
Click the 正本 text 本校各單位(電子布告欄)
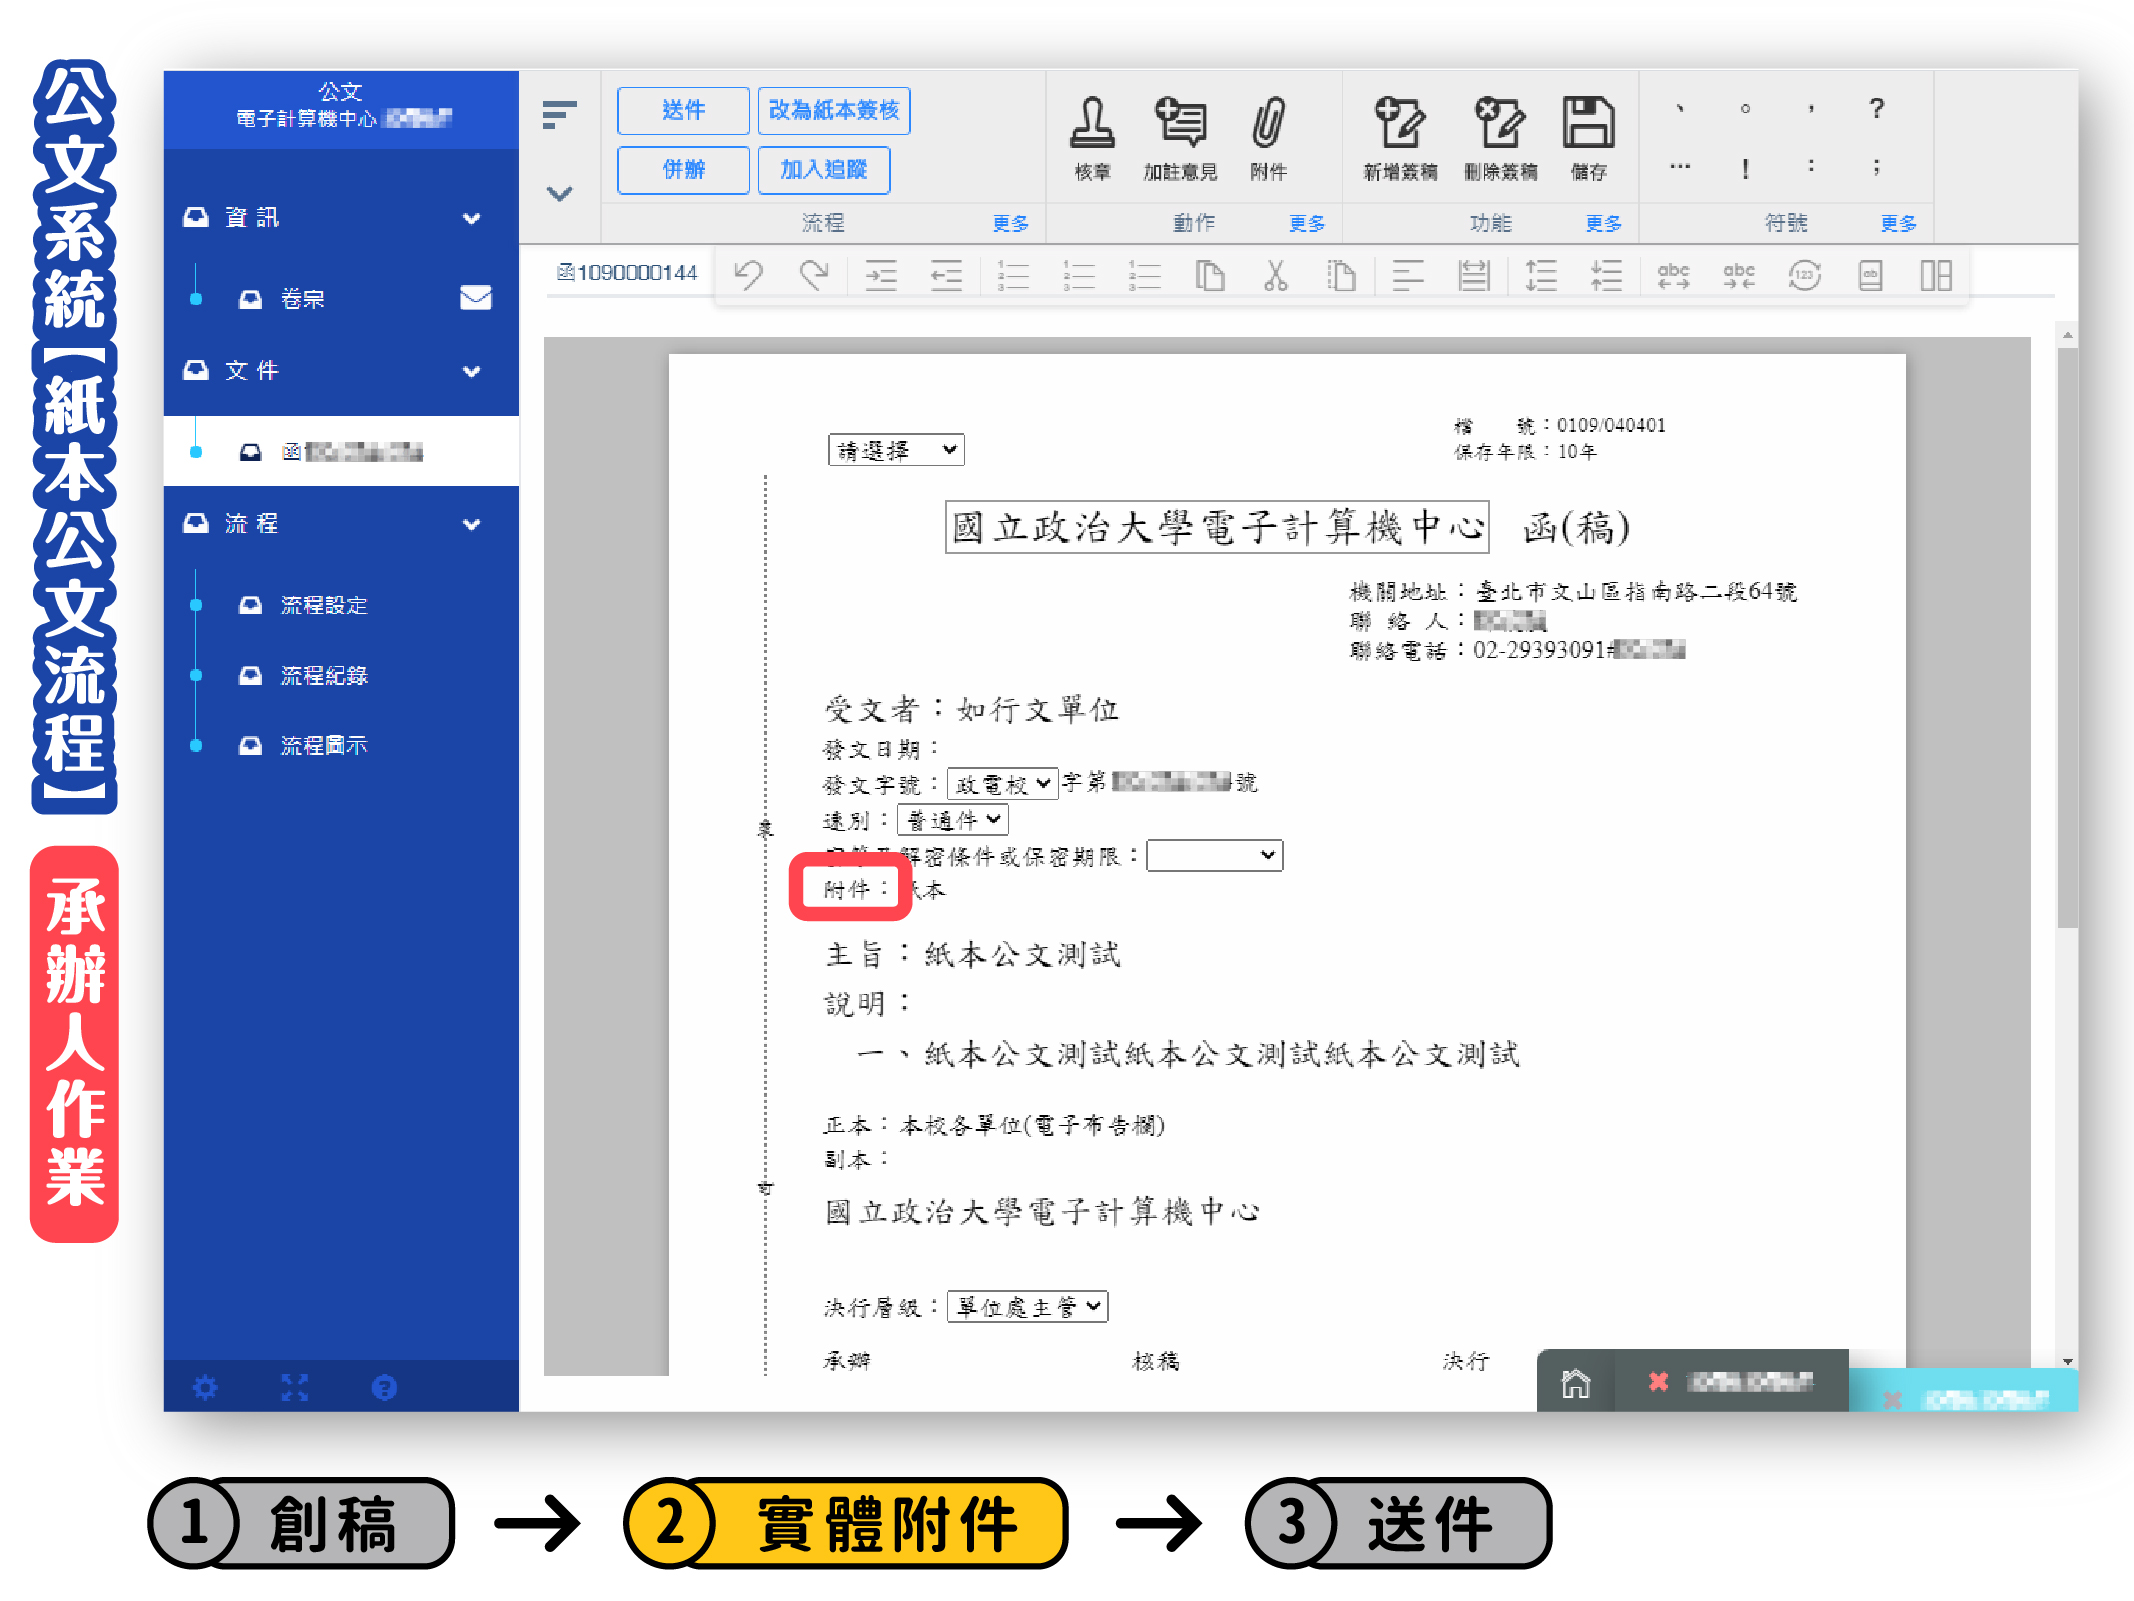coord(1032,1125)
